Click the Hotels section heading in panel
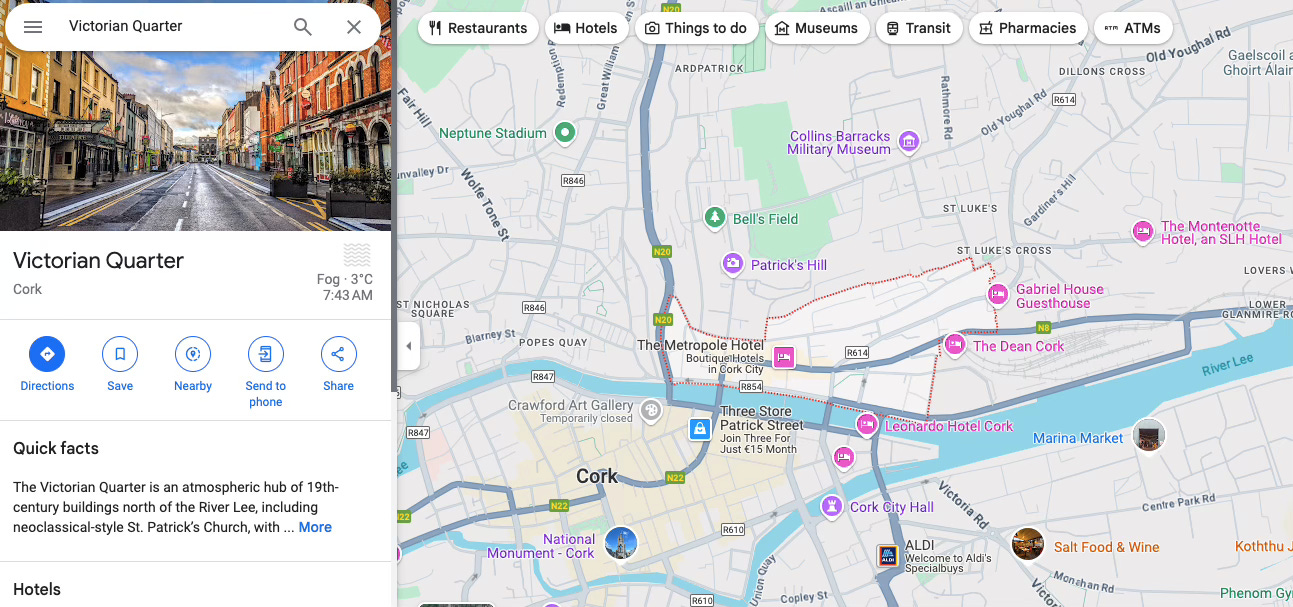Viewport: 1293px width, 607px height. pos(37,589)
